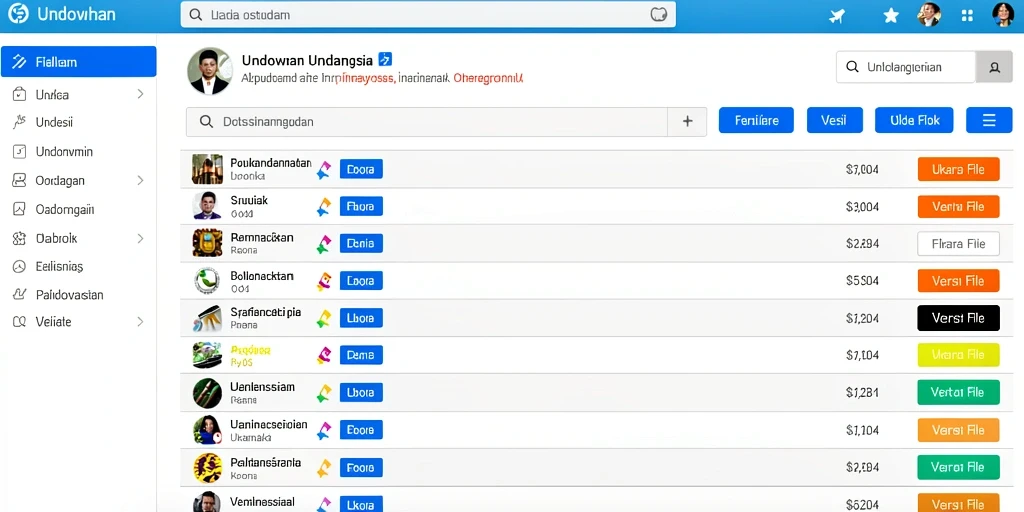Click the Paildovastan sidebar icon
Viewport: 1024px width, 512px height.
tap(19, 295)
